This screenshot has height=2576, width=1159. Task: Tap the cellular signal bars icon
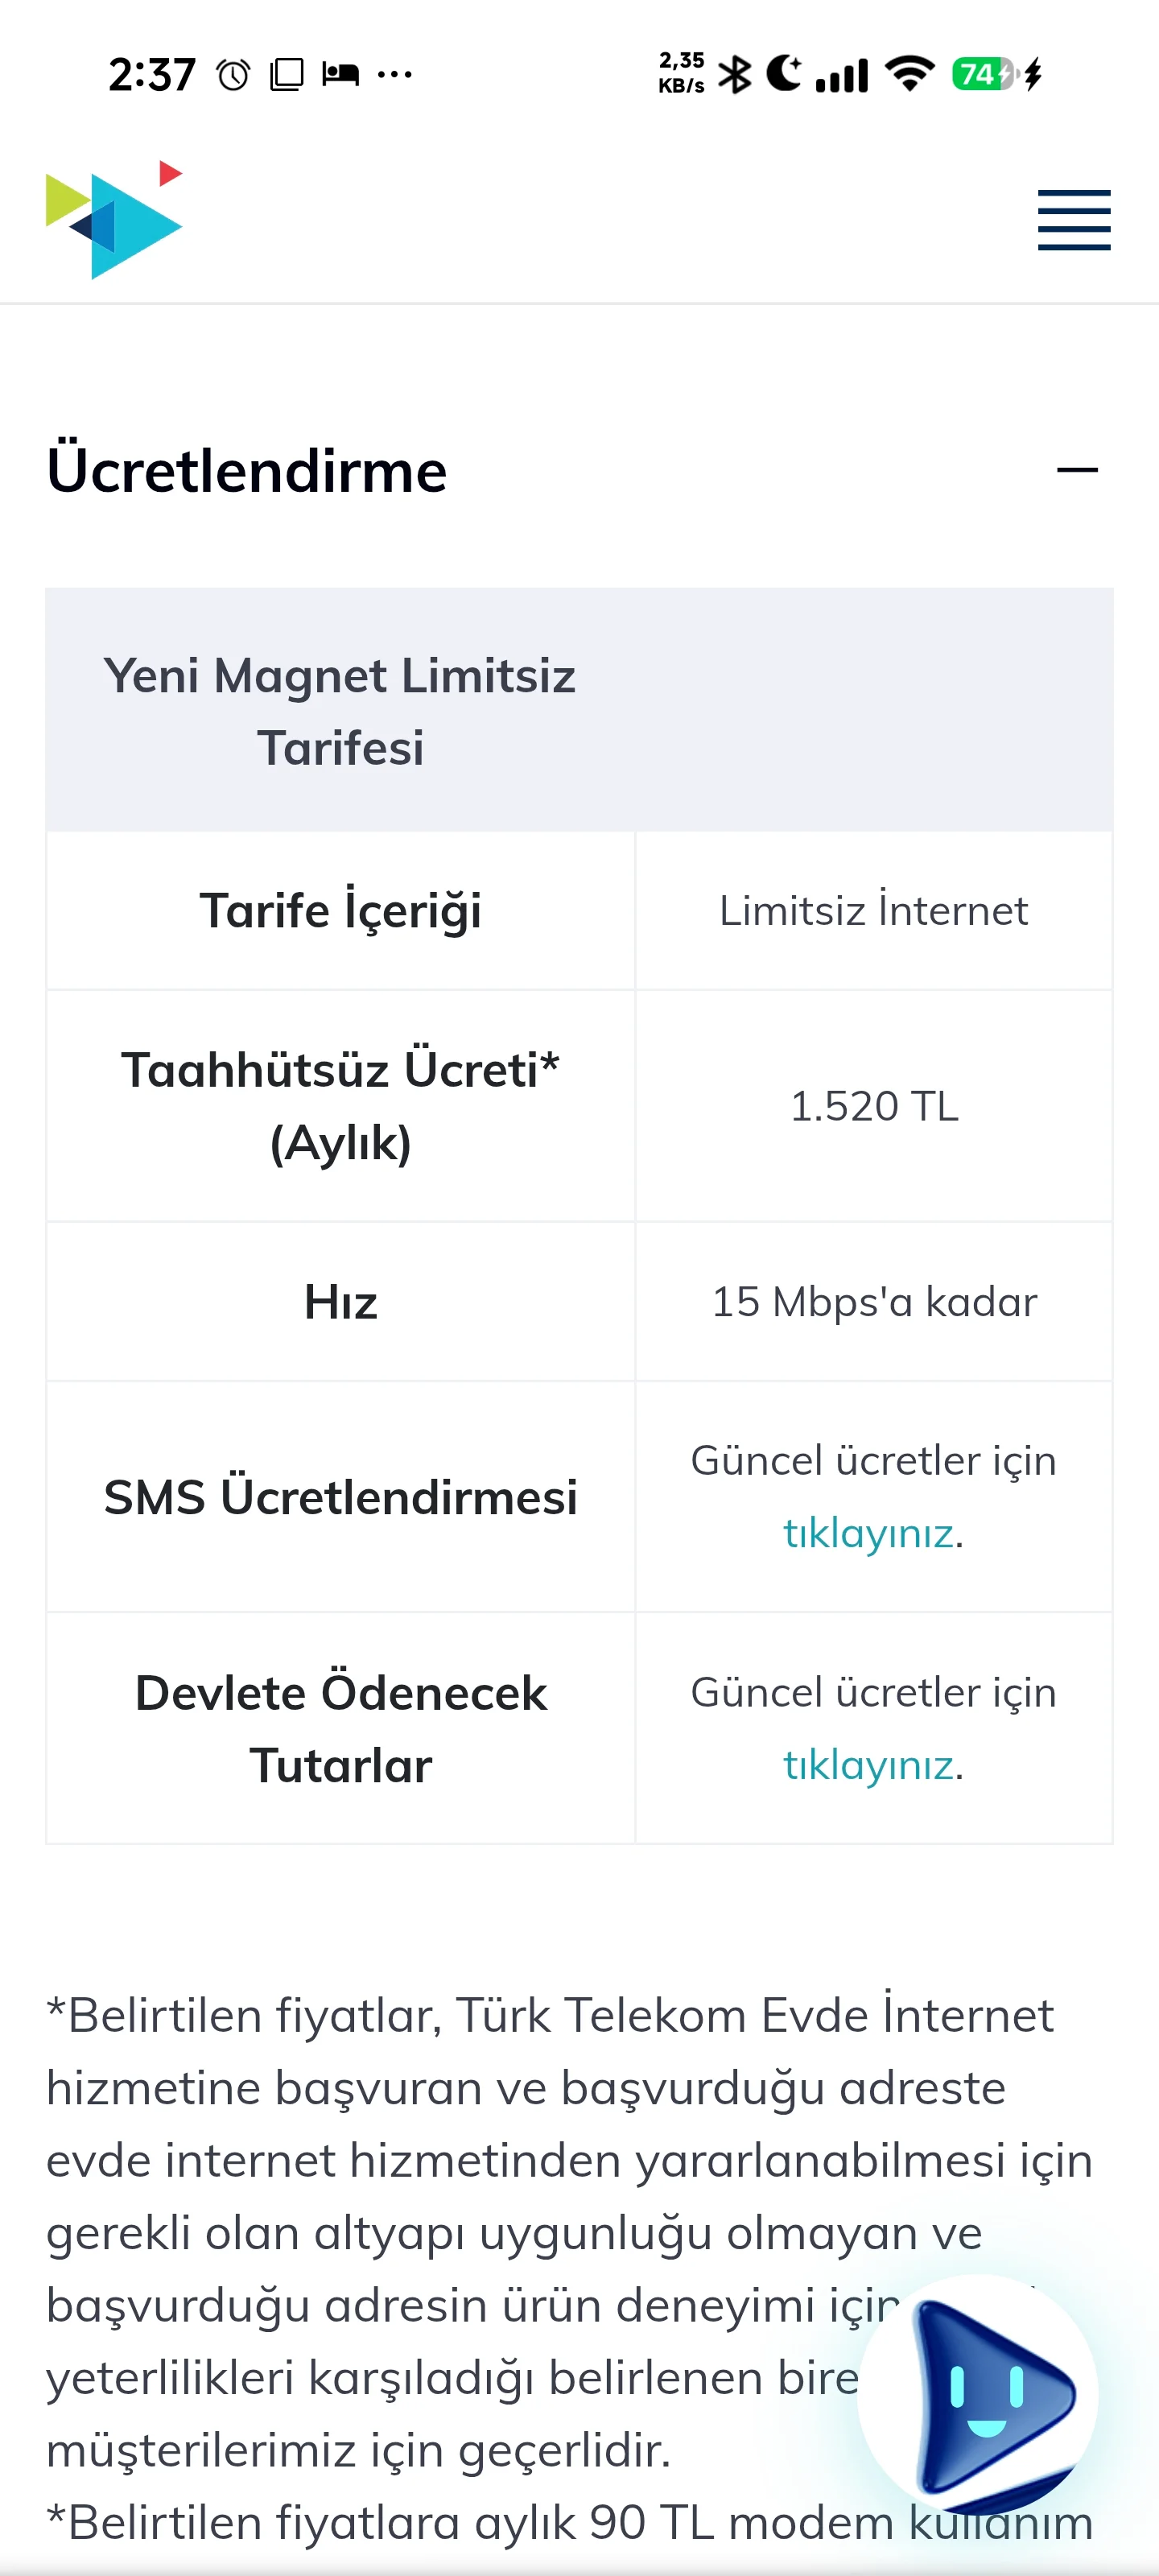[x=842, y=75]
